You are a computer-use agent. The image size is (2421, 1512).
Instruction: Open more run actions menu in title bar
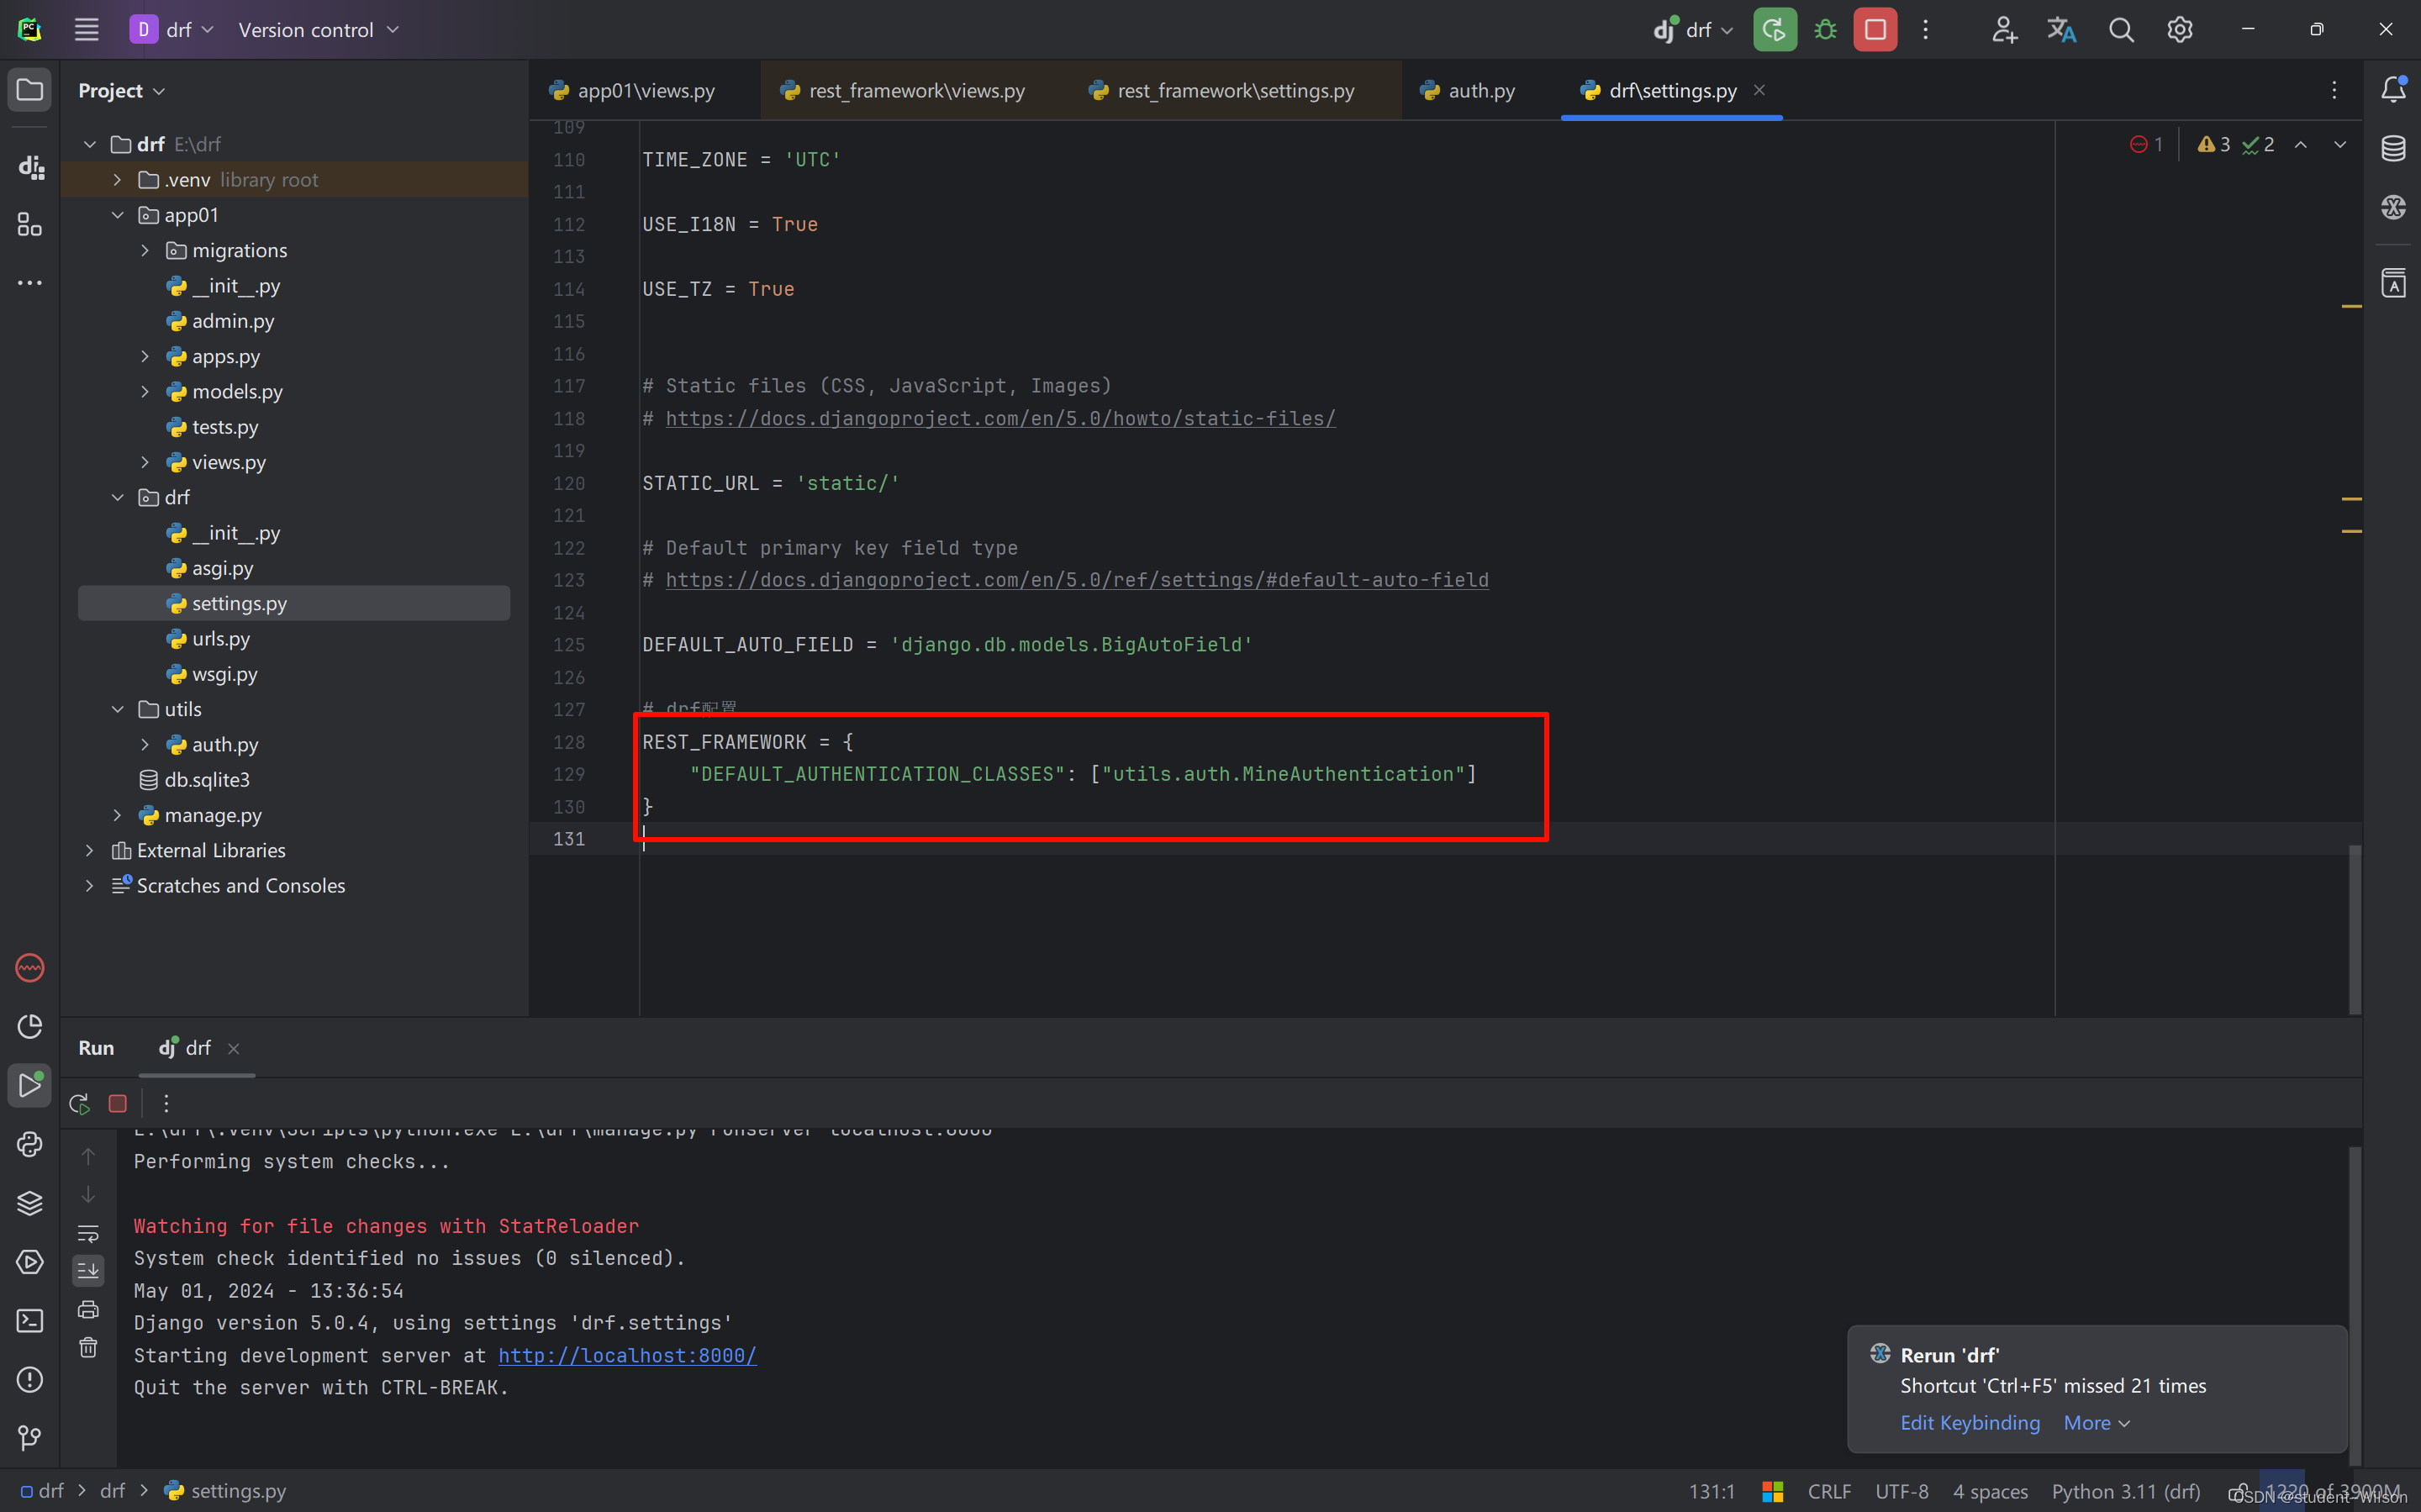(x=1925, y=30)
